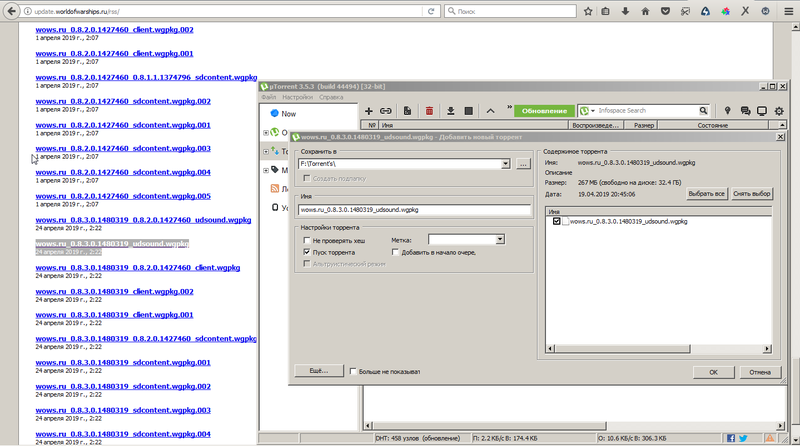Click the browser Поиск search box

click(510, 11)
